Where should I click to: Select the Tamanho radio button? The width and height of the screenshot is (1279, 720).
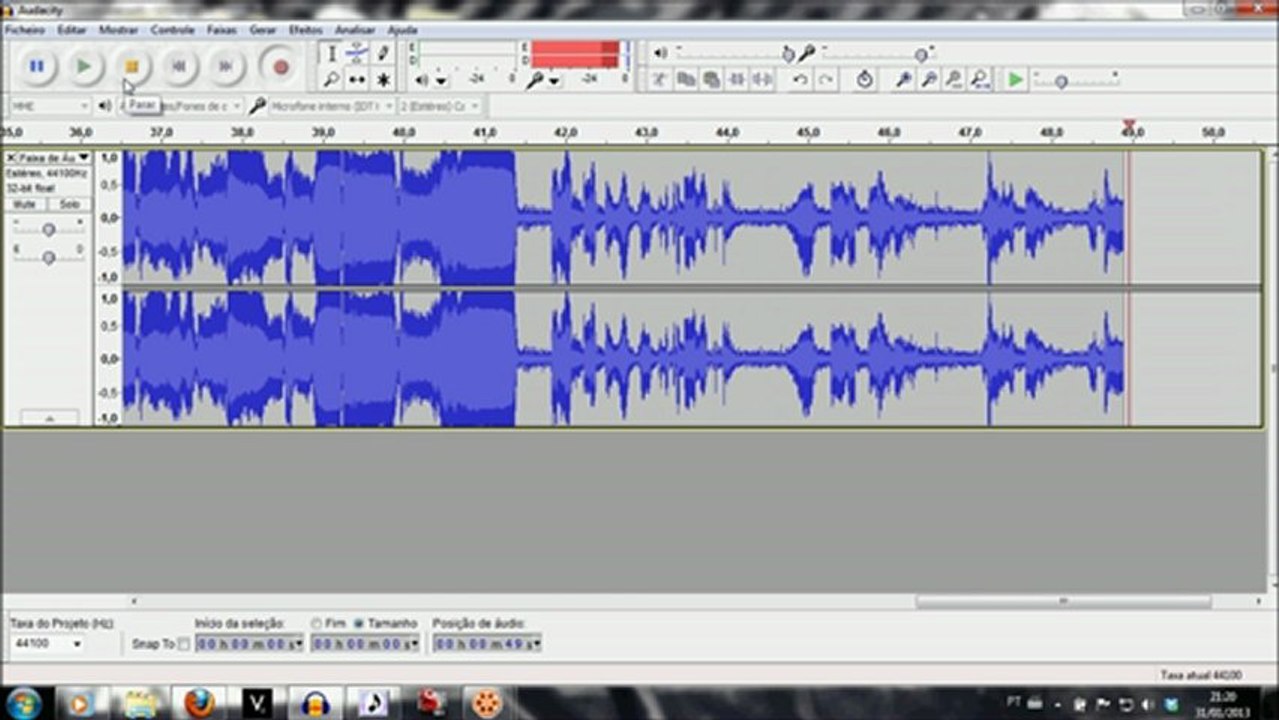coord(359,623)
